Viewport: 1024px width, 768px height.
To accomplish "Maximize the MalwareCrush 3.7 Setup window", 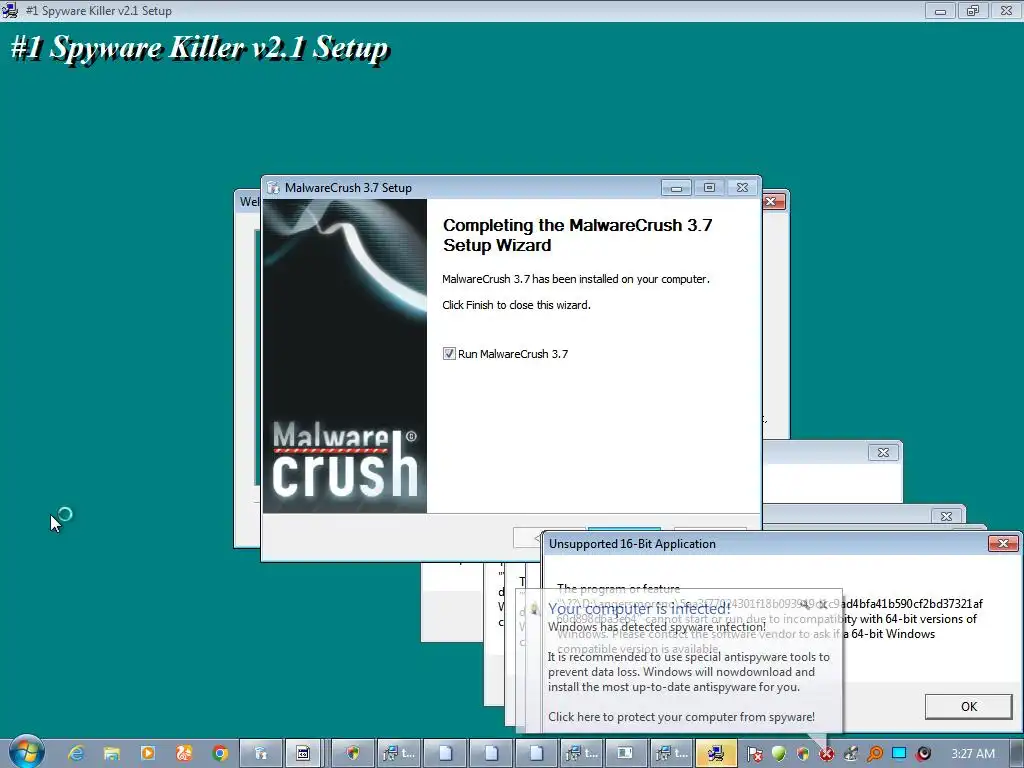I will point(709,188).
